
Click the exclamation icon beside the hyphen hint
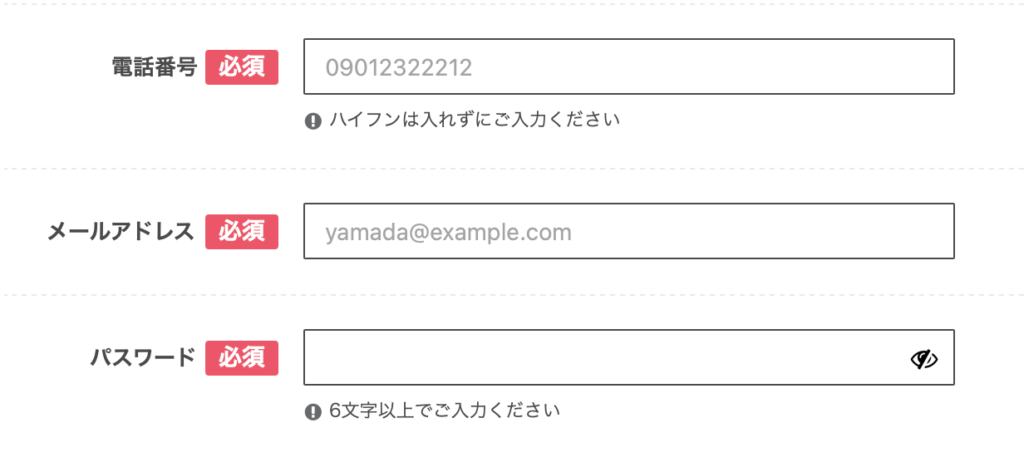pyautogui.click(x=313, y=121)
